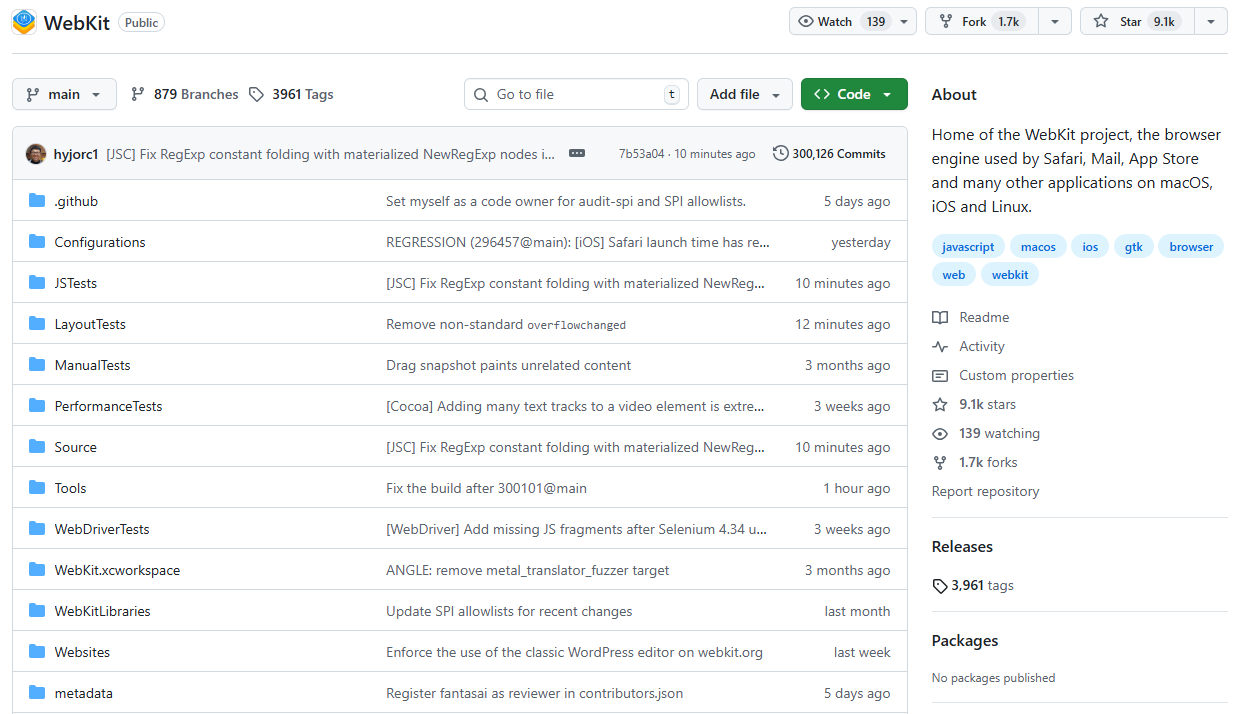The image size is (1236, 714).
Task: Click the book icon next to Readme
Action: click(x=940, y=317)
